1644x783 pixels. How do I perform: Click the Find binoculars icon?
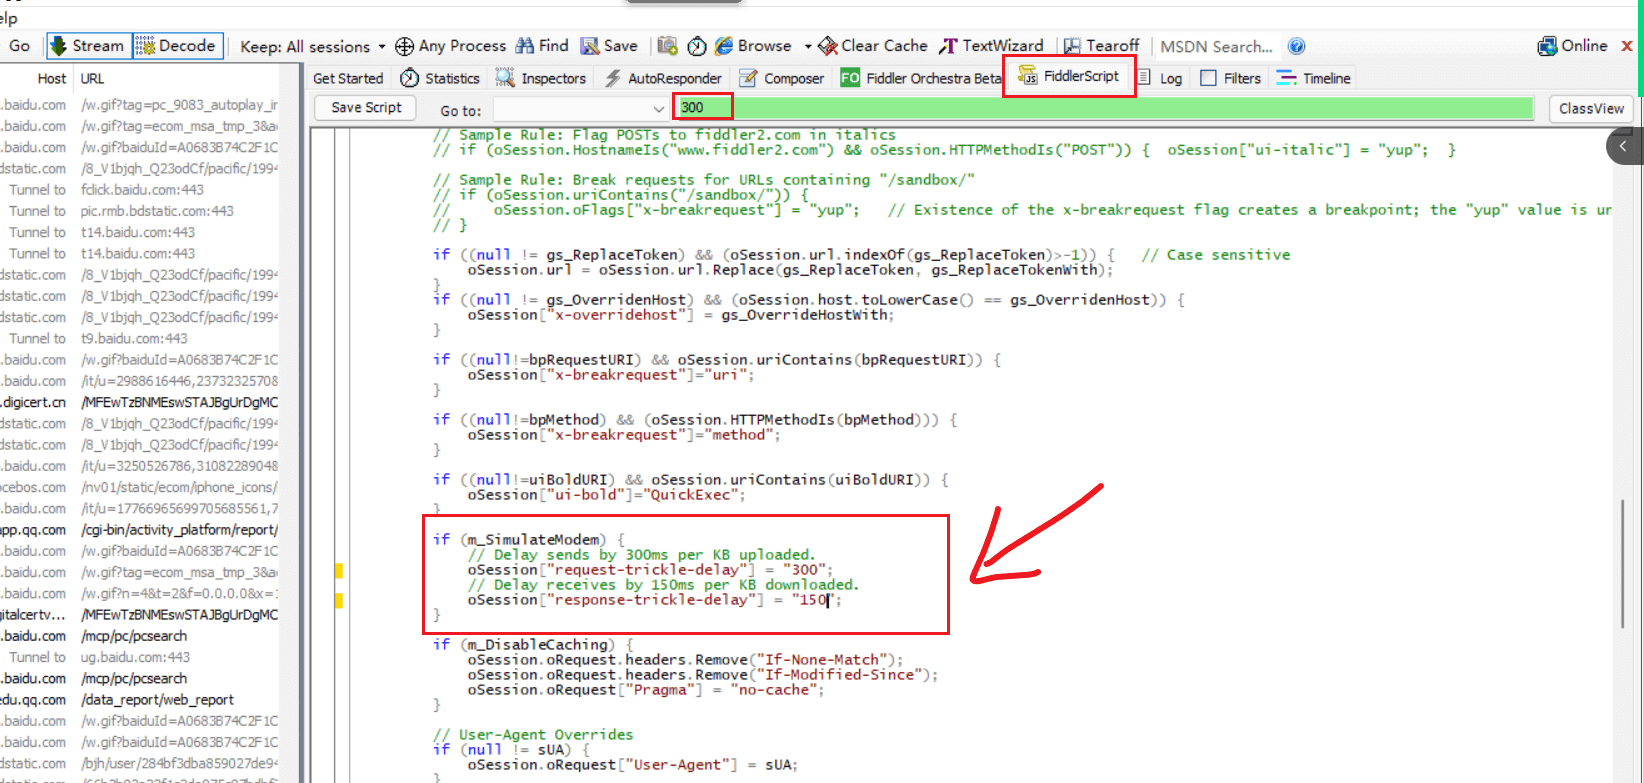(525, 46)
